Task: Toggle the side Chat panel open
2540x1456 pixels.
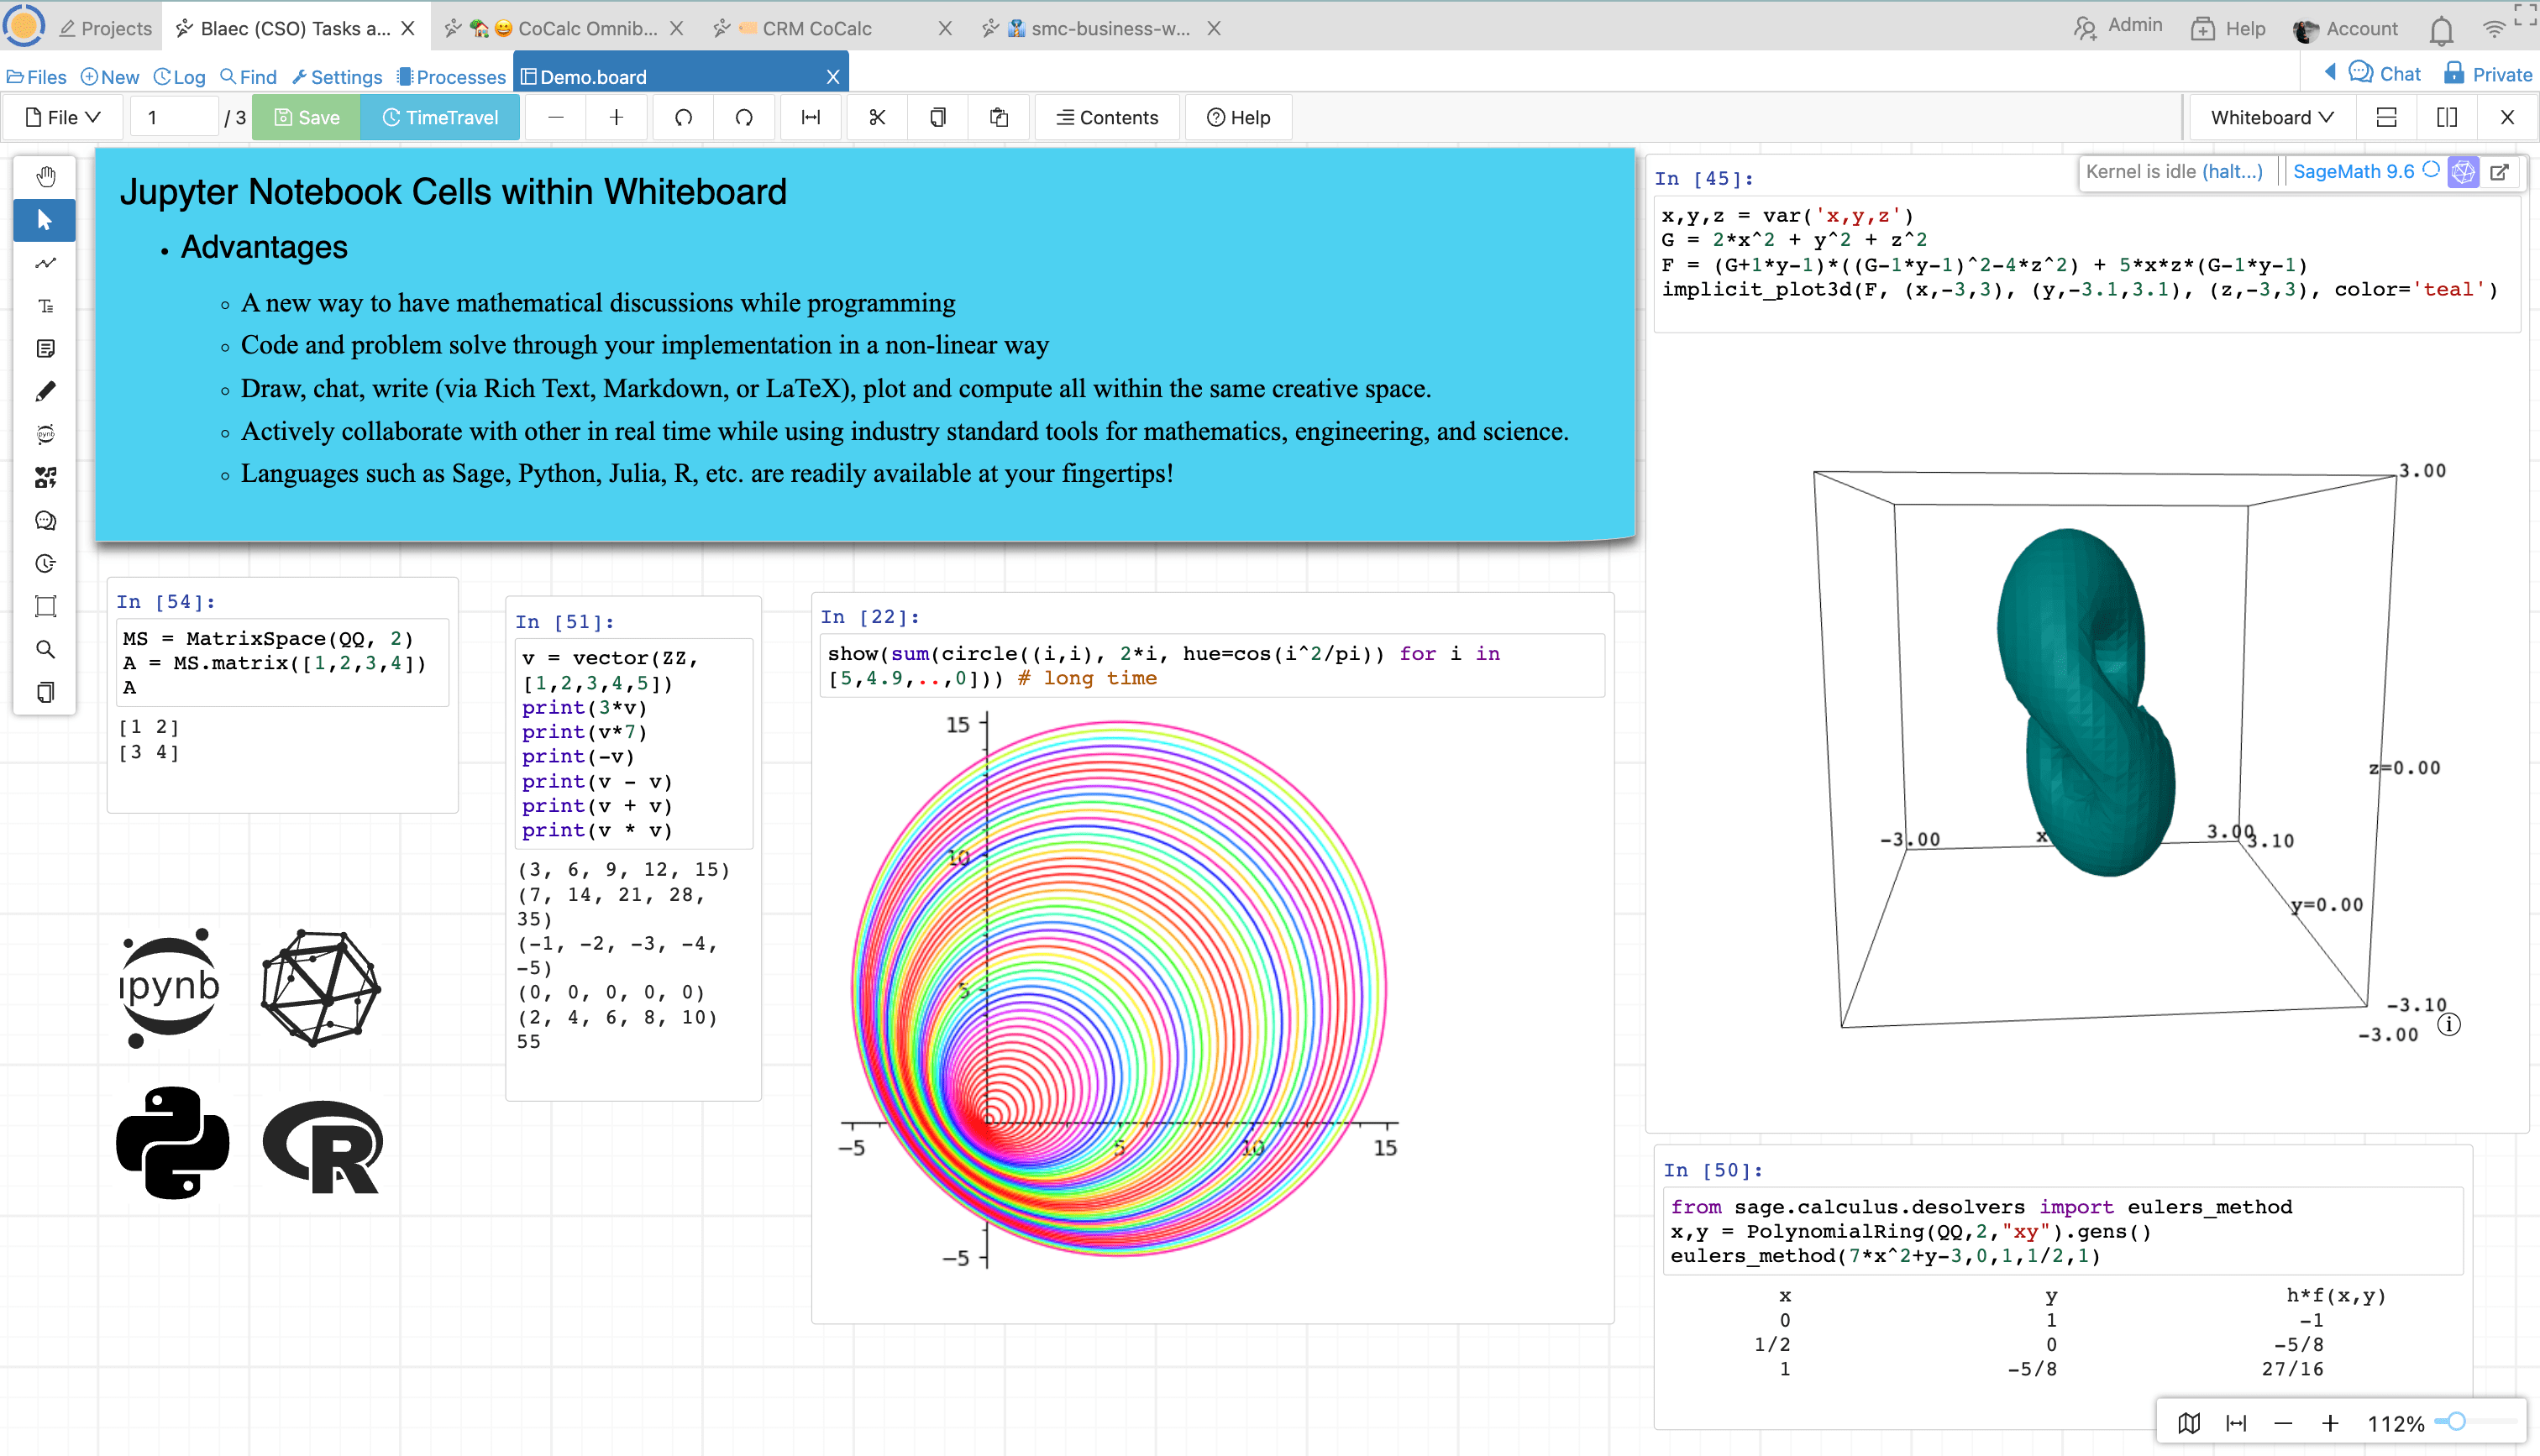Action: coord(2386,72)
